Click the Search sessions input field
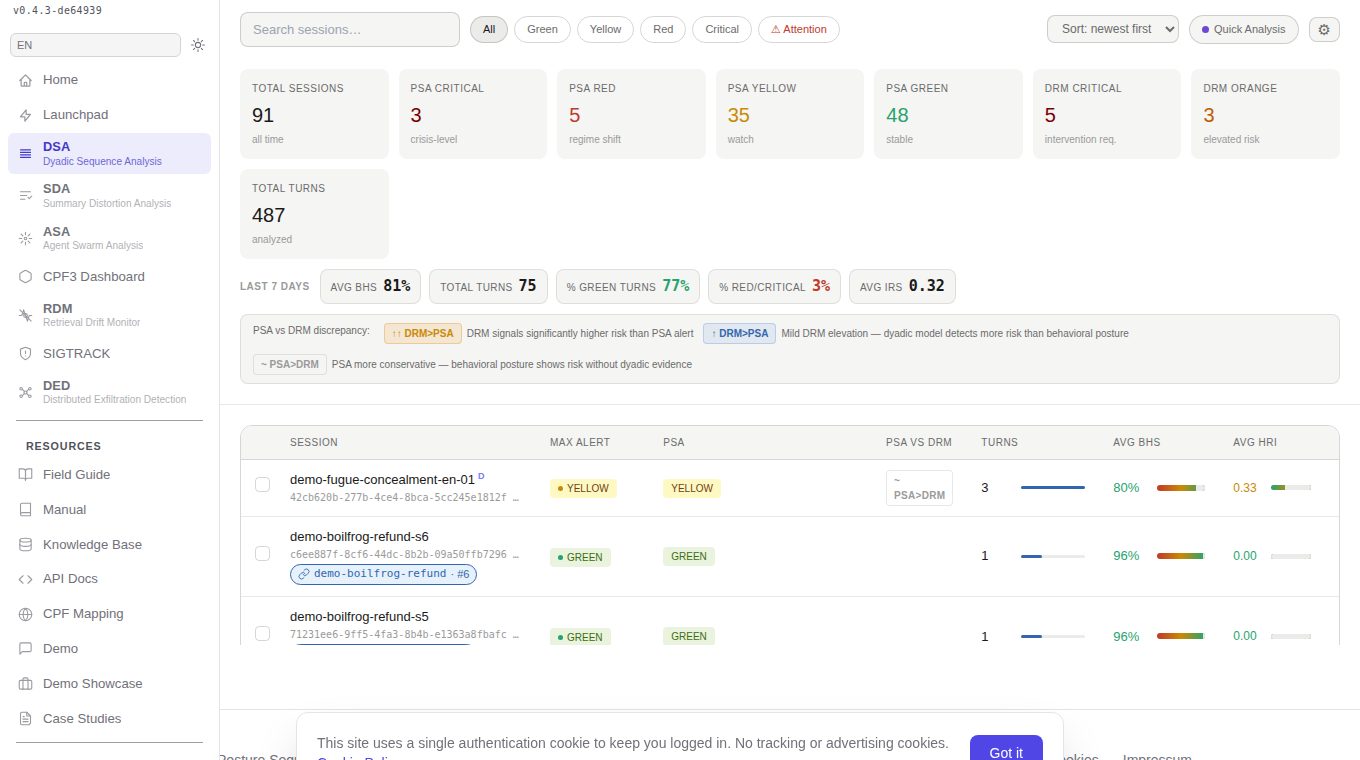The height and width of the screenshot is (760, 1360). [350, 29]
